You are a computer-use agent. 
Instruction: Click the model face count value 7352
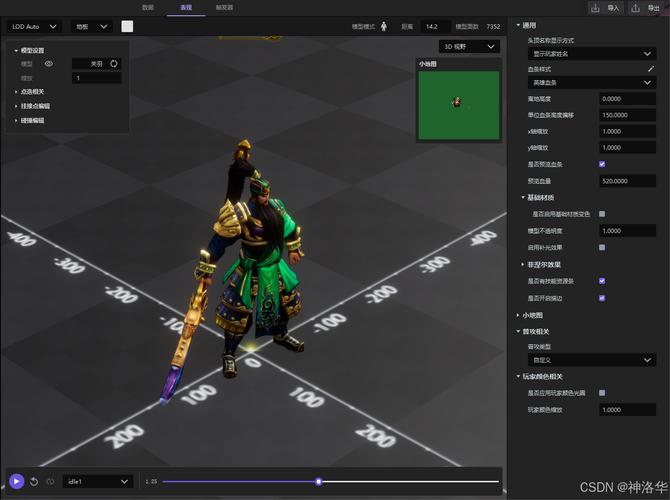(493, 26)
